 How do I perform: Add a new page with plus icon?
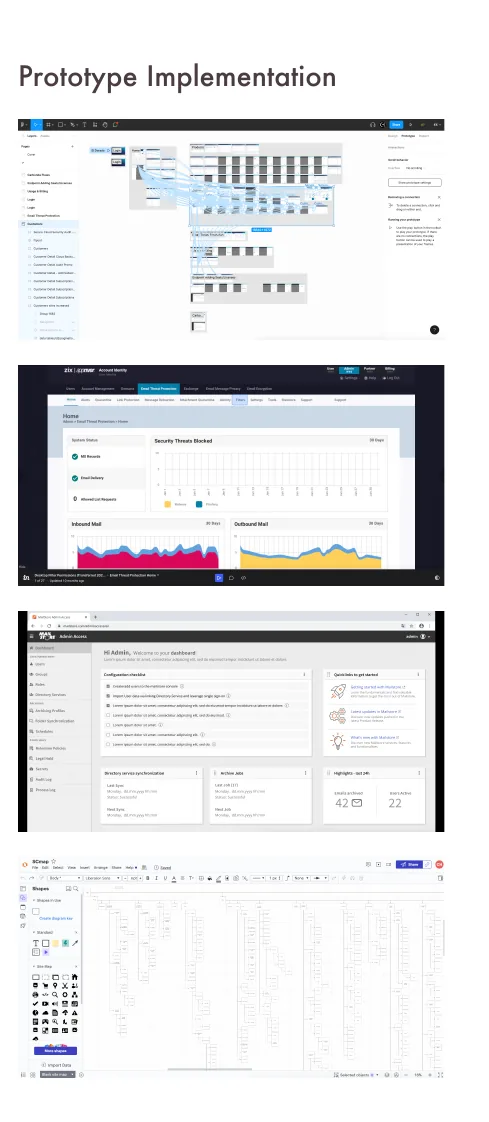[72, 147]
